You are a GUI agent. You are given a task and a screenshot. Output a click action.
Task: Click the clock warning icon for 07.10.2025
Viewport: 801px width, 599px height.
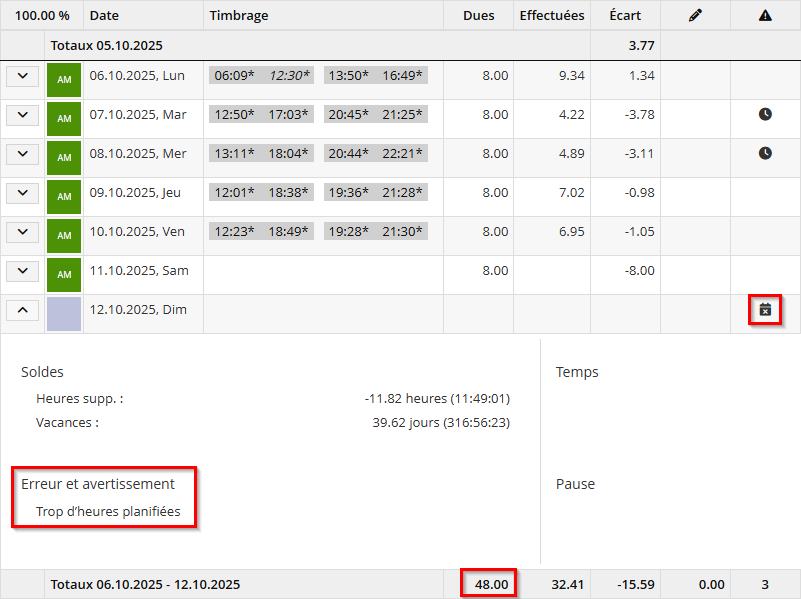(x=765, y=115)
